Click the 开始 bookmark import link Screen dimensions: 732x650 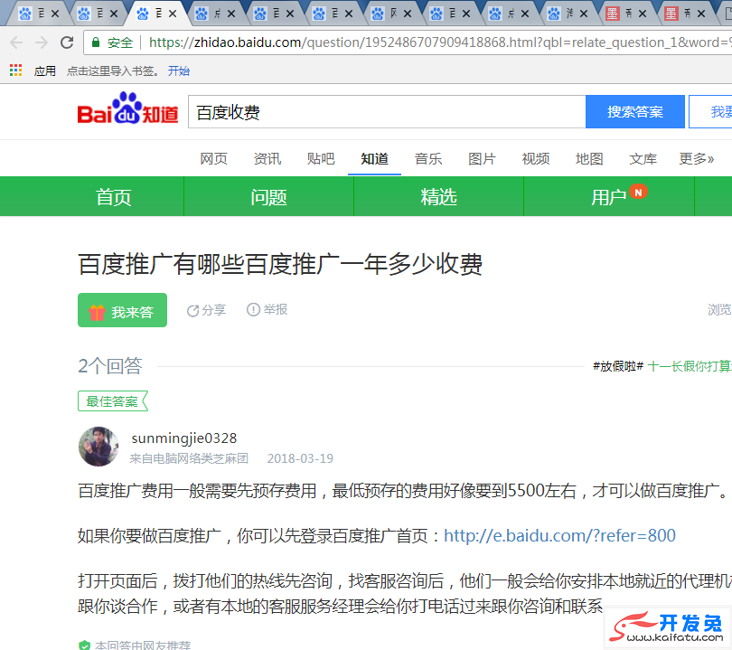179,71
